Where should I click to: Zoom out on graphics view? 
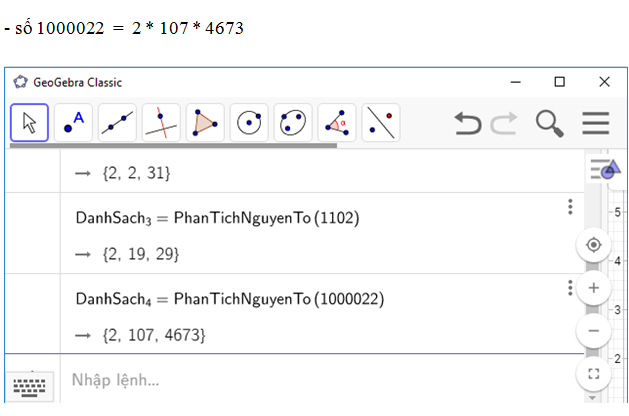tap(594, 330)
